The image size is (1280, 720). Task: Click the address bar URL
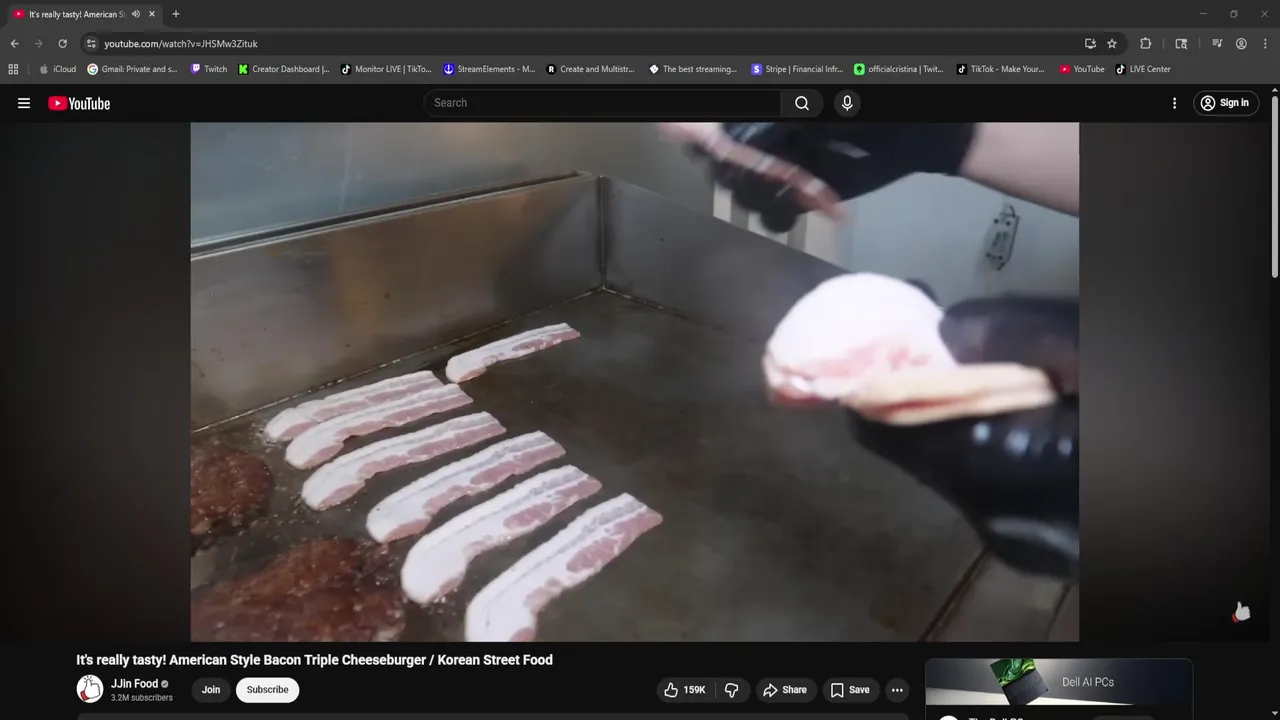181,44
